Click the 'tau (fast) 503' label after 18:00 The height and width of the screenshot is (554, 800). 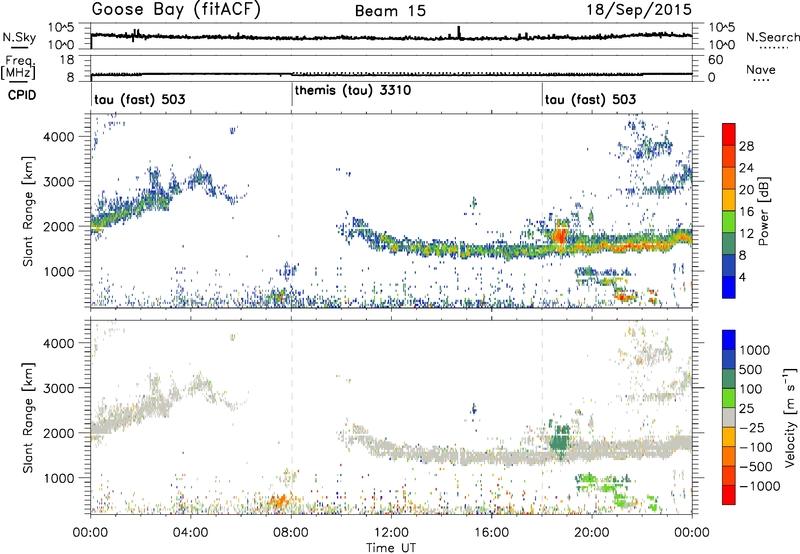[x=590, y=99]
